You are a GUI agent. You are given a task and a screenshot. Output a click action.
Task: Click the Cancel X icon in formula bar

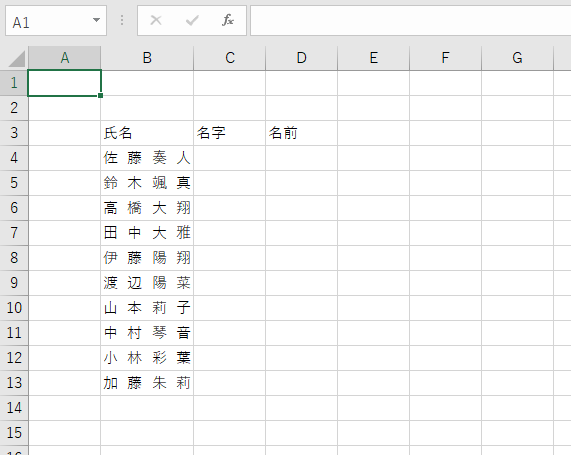[x=156, y=20]
